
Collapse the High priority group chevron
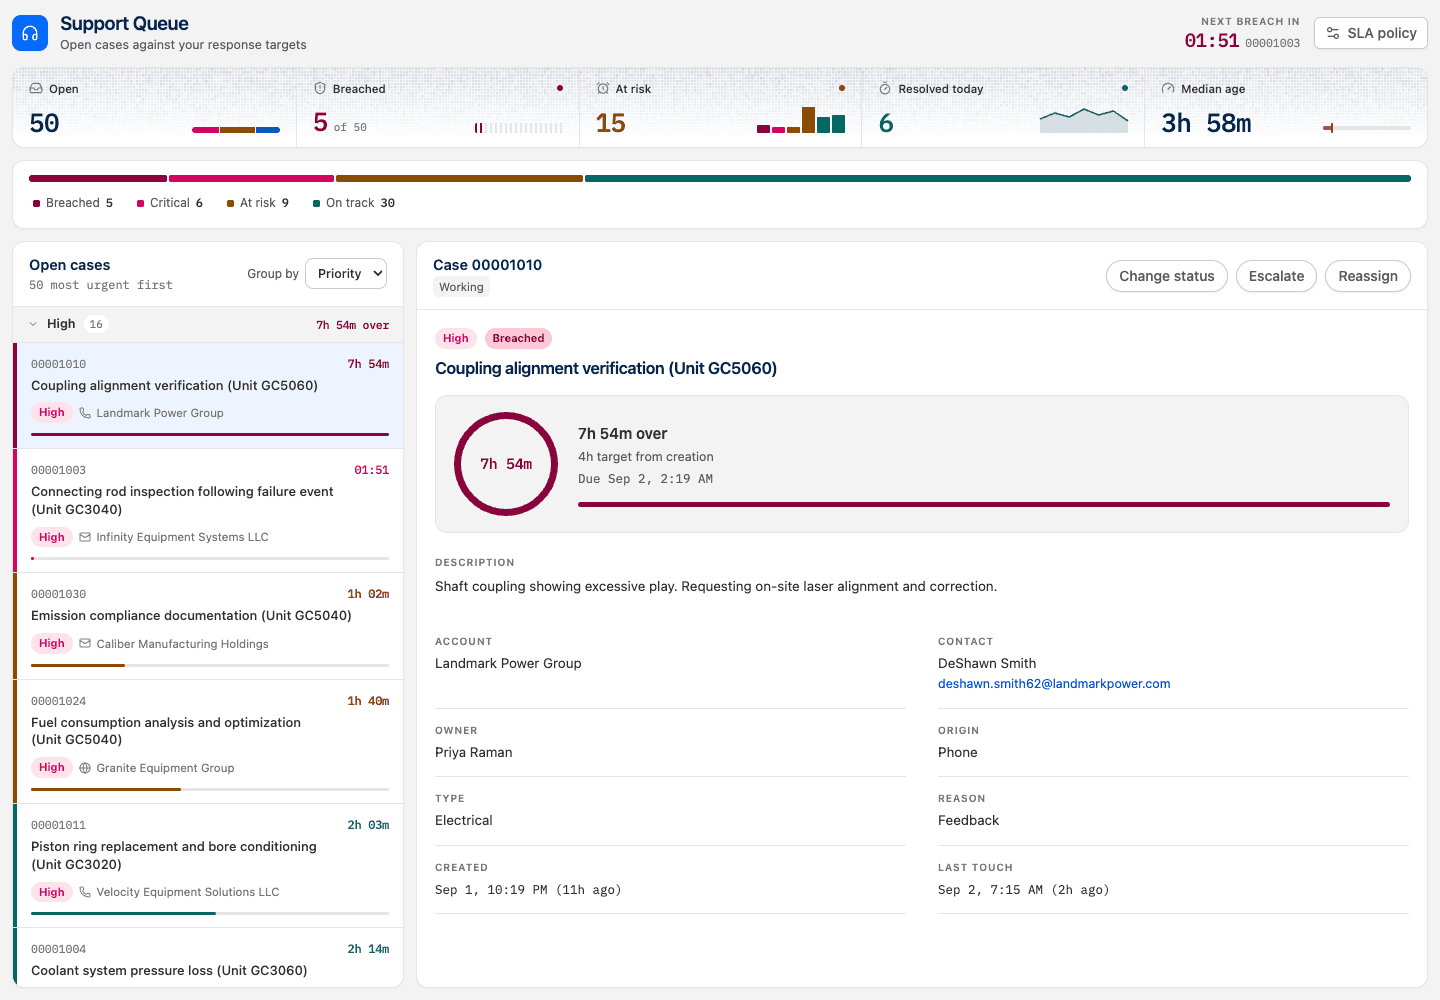33,324
